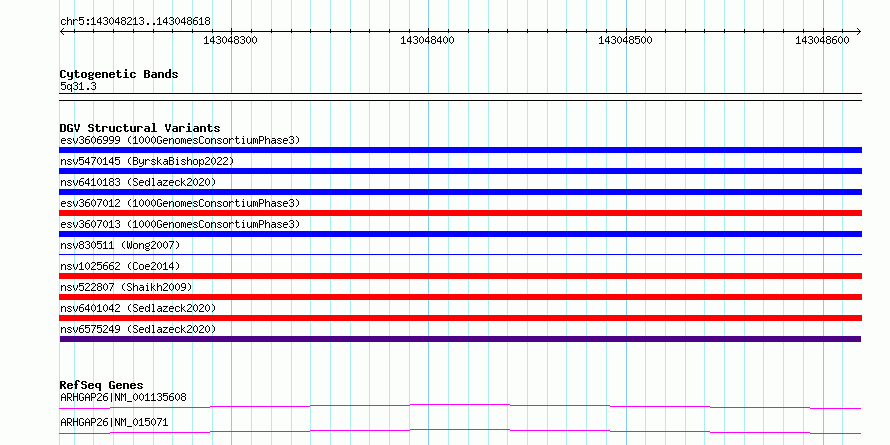
Task: Click the red bar under nsv6401042
Action: [x=460, y=318]
